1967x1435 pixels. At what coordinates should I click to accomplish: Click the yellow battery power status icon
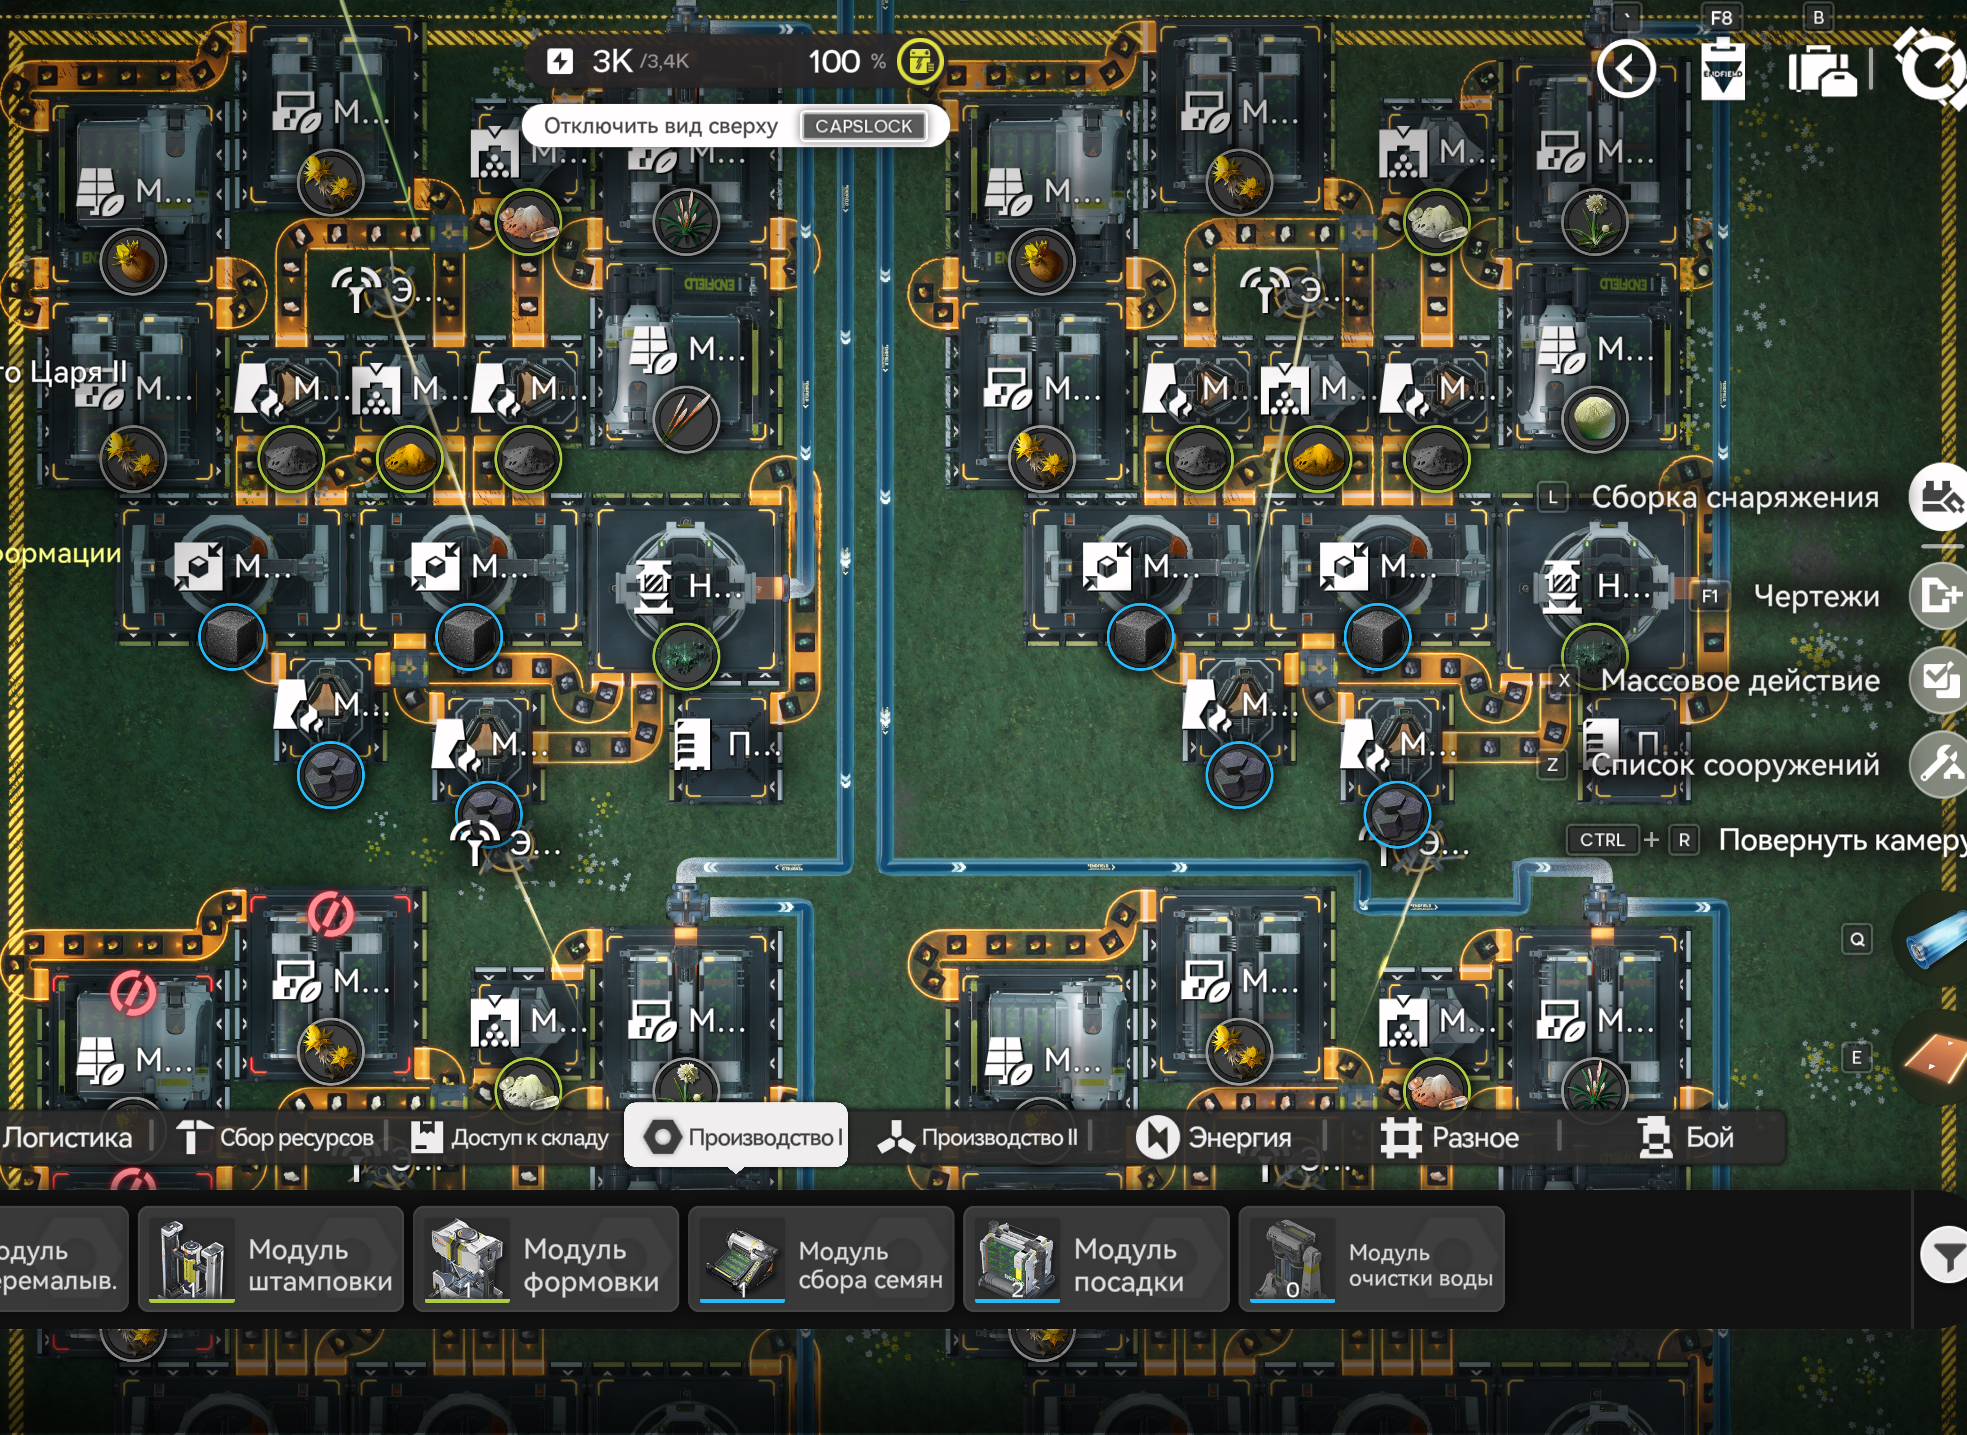point(919,62)
